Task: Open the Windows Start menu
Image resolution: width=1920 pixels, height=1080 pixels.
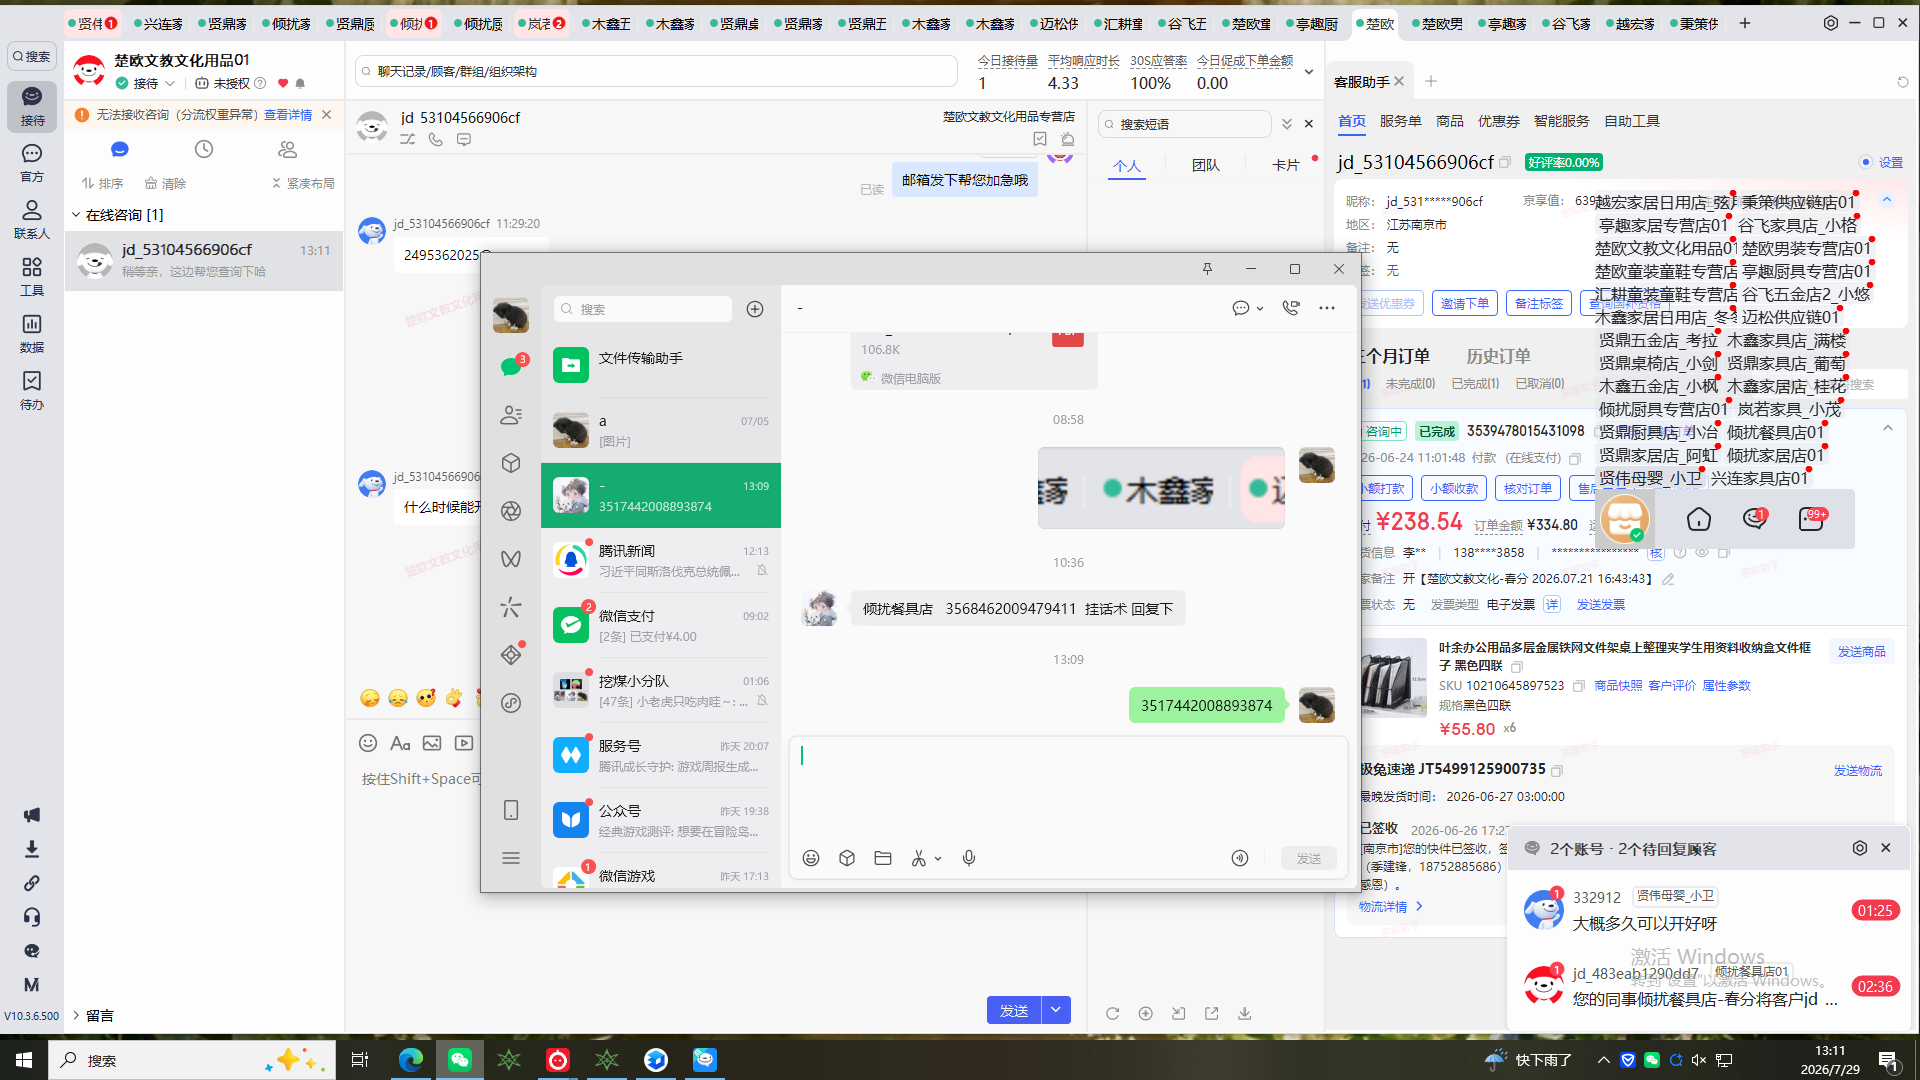Action: tap(24, 1060)
